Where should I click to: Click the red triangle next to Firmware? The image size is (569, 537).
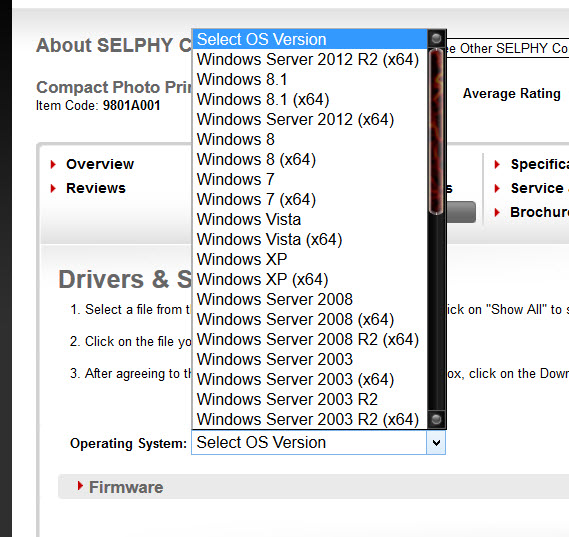tap(80, 485)
